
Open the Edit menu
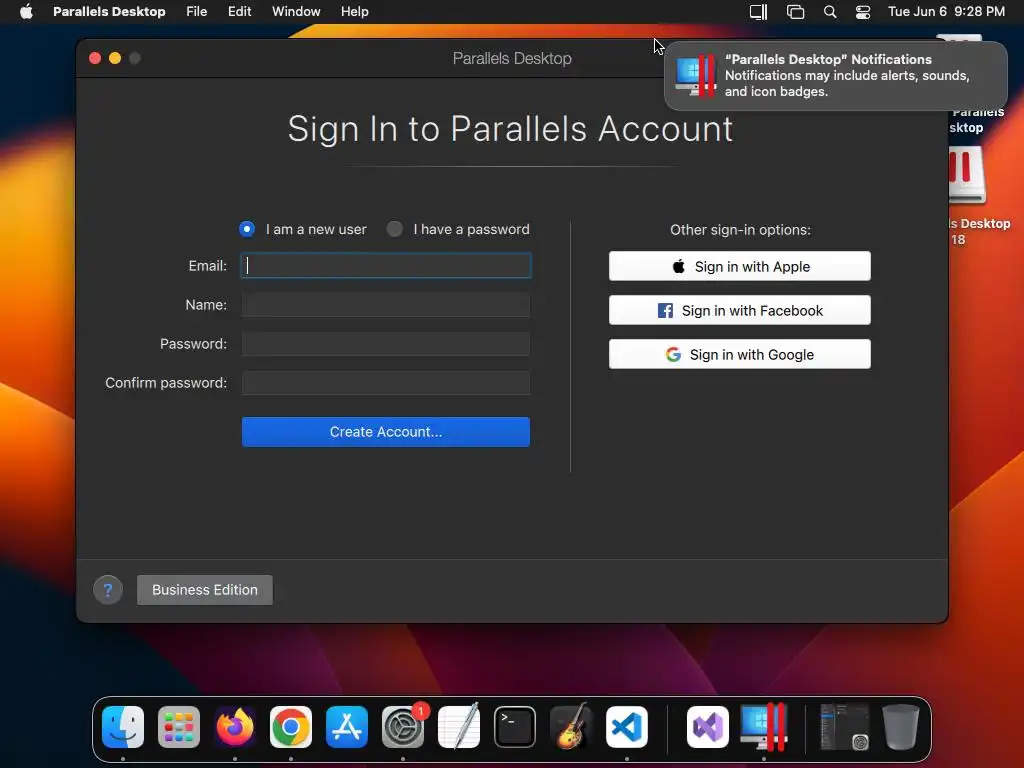tap(239, 12)
